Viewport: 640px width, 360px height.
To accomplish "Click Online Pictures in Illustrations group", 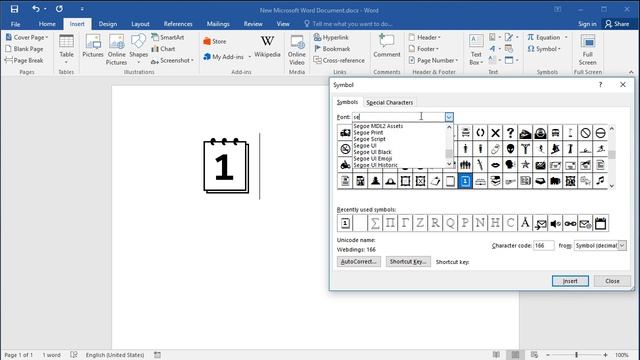I will click(x=116, y=49).
